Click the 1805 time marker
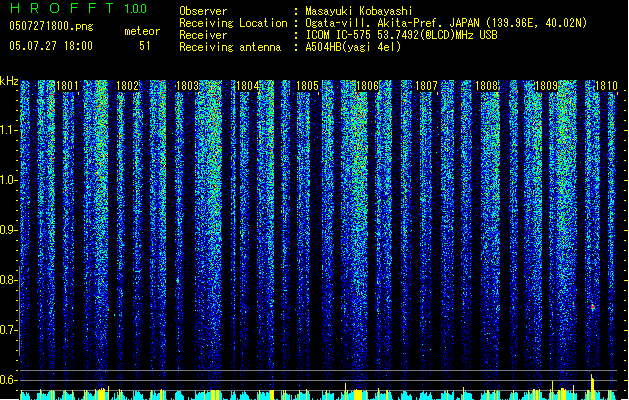Viewport: 629px width, 400px height. (307, 86)
